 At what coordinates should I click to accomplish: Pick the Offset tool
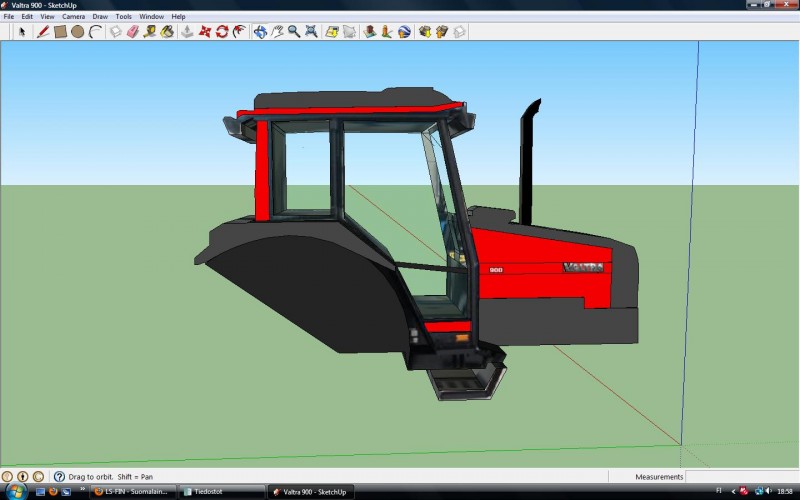point(239,32)
